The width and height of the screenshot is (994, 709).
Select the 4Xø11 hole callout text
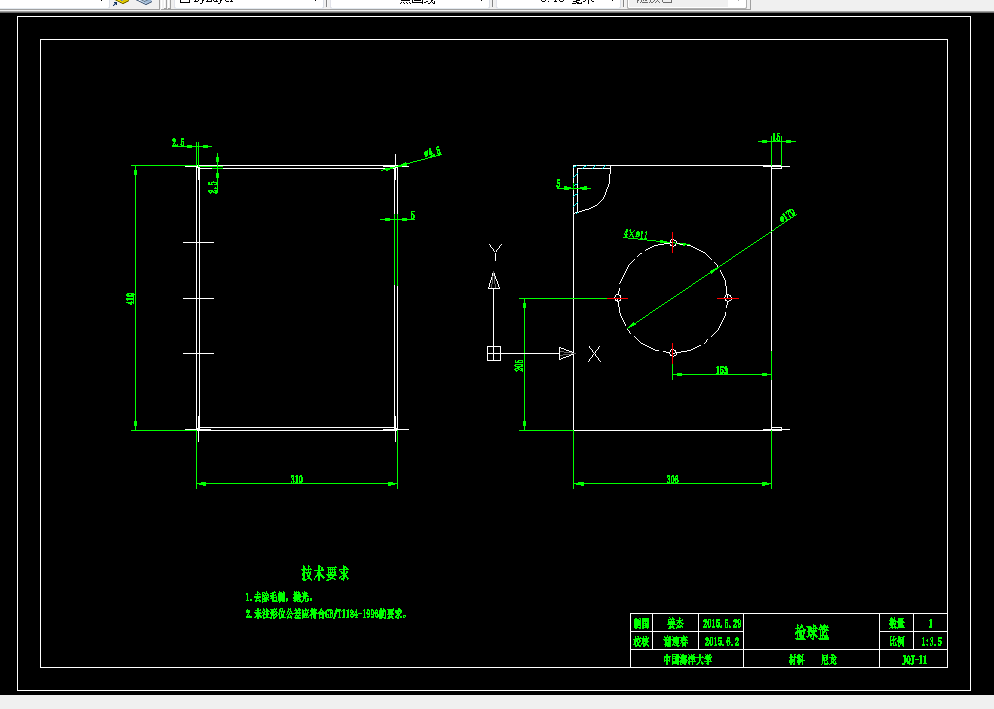636,235
